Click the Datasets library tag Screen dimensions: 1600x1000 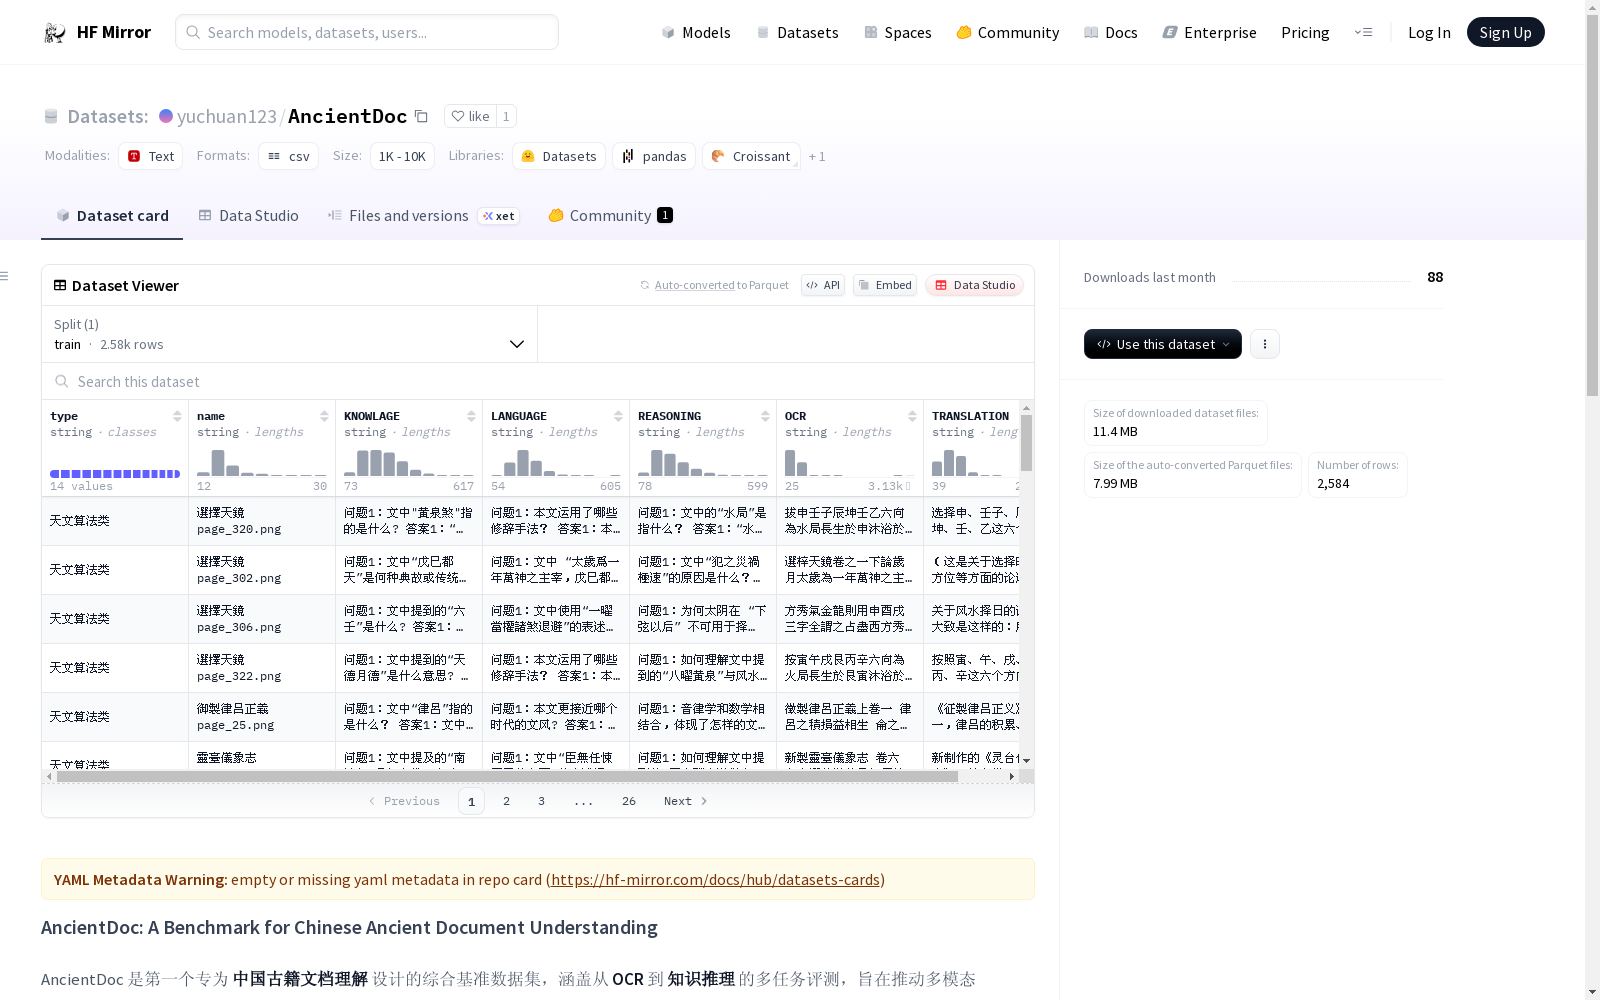click(x=559, y=156)
